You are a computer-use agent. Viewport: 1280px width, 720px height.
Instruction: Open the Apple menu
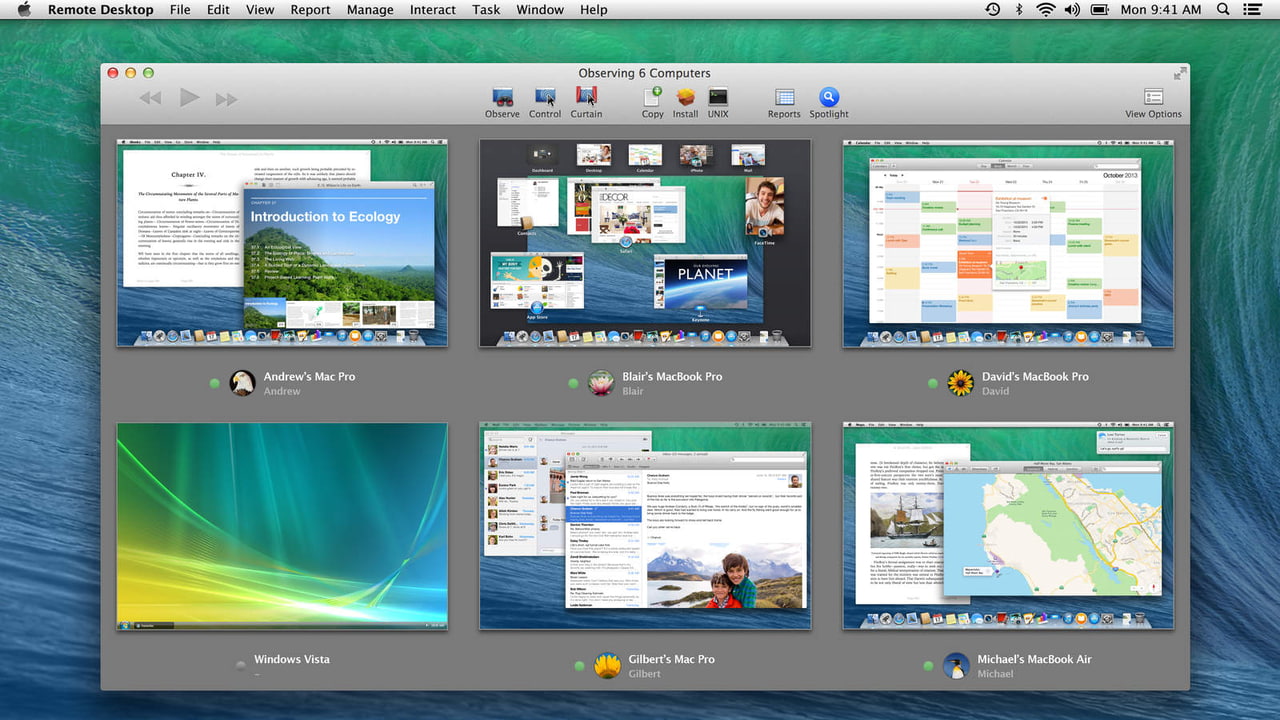pyautogui.click(x=24, y=9)
